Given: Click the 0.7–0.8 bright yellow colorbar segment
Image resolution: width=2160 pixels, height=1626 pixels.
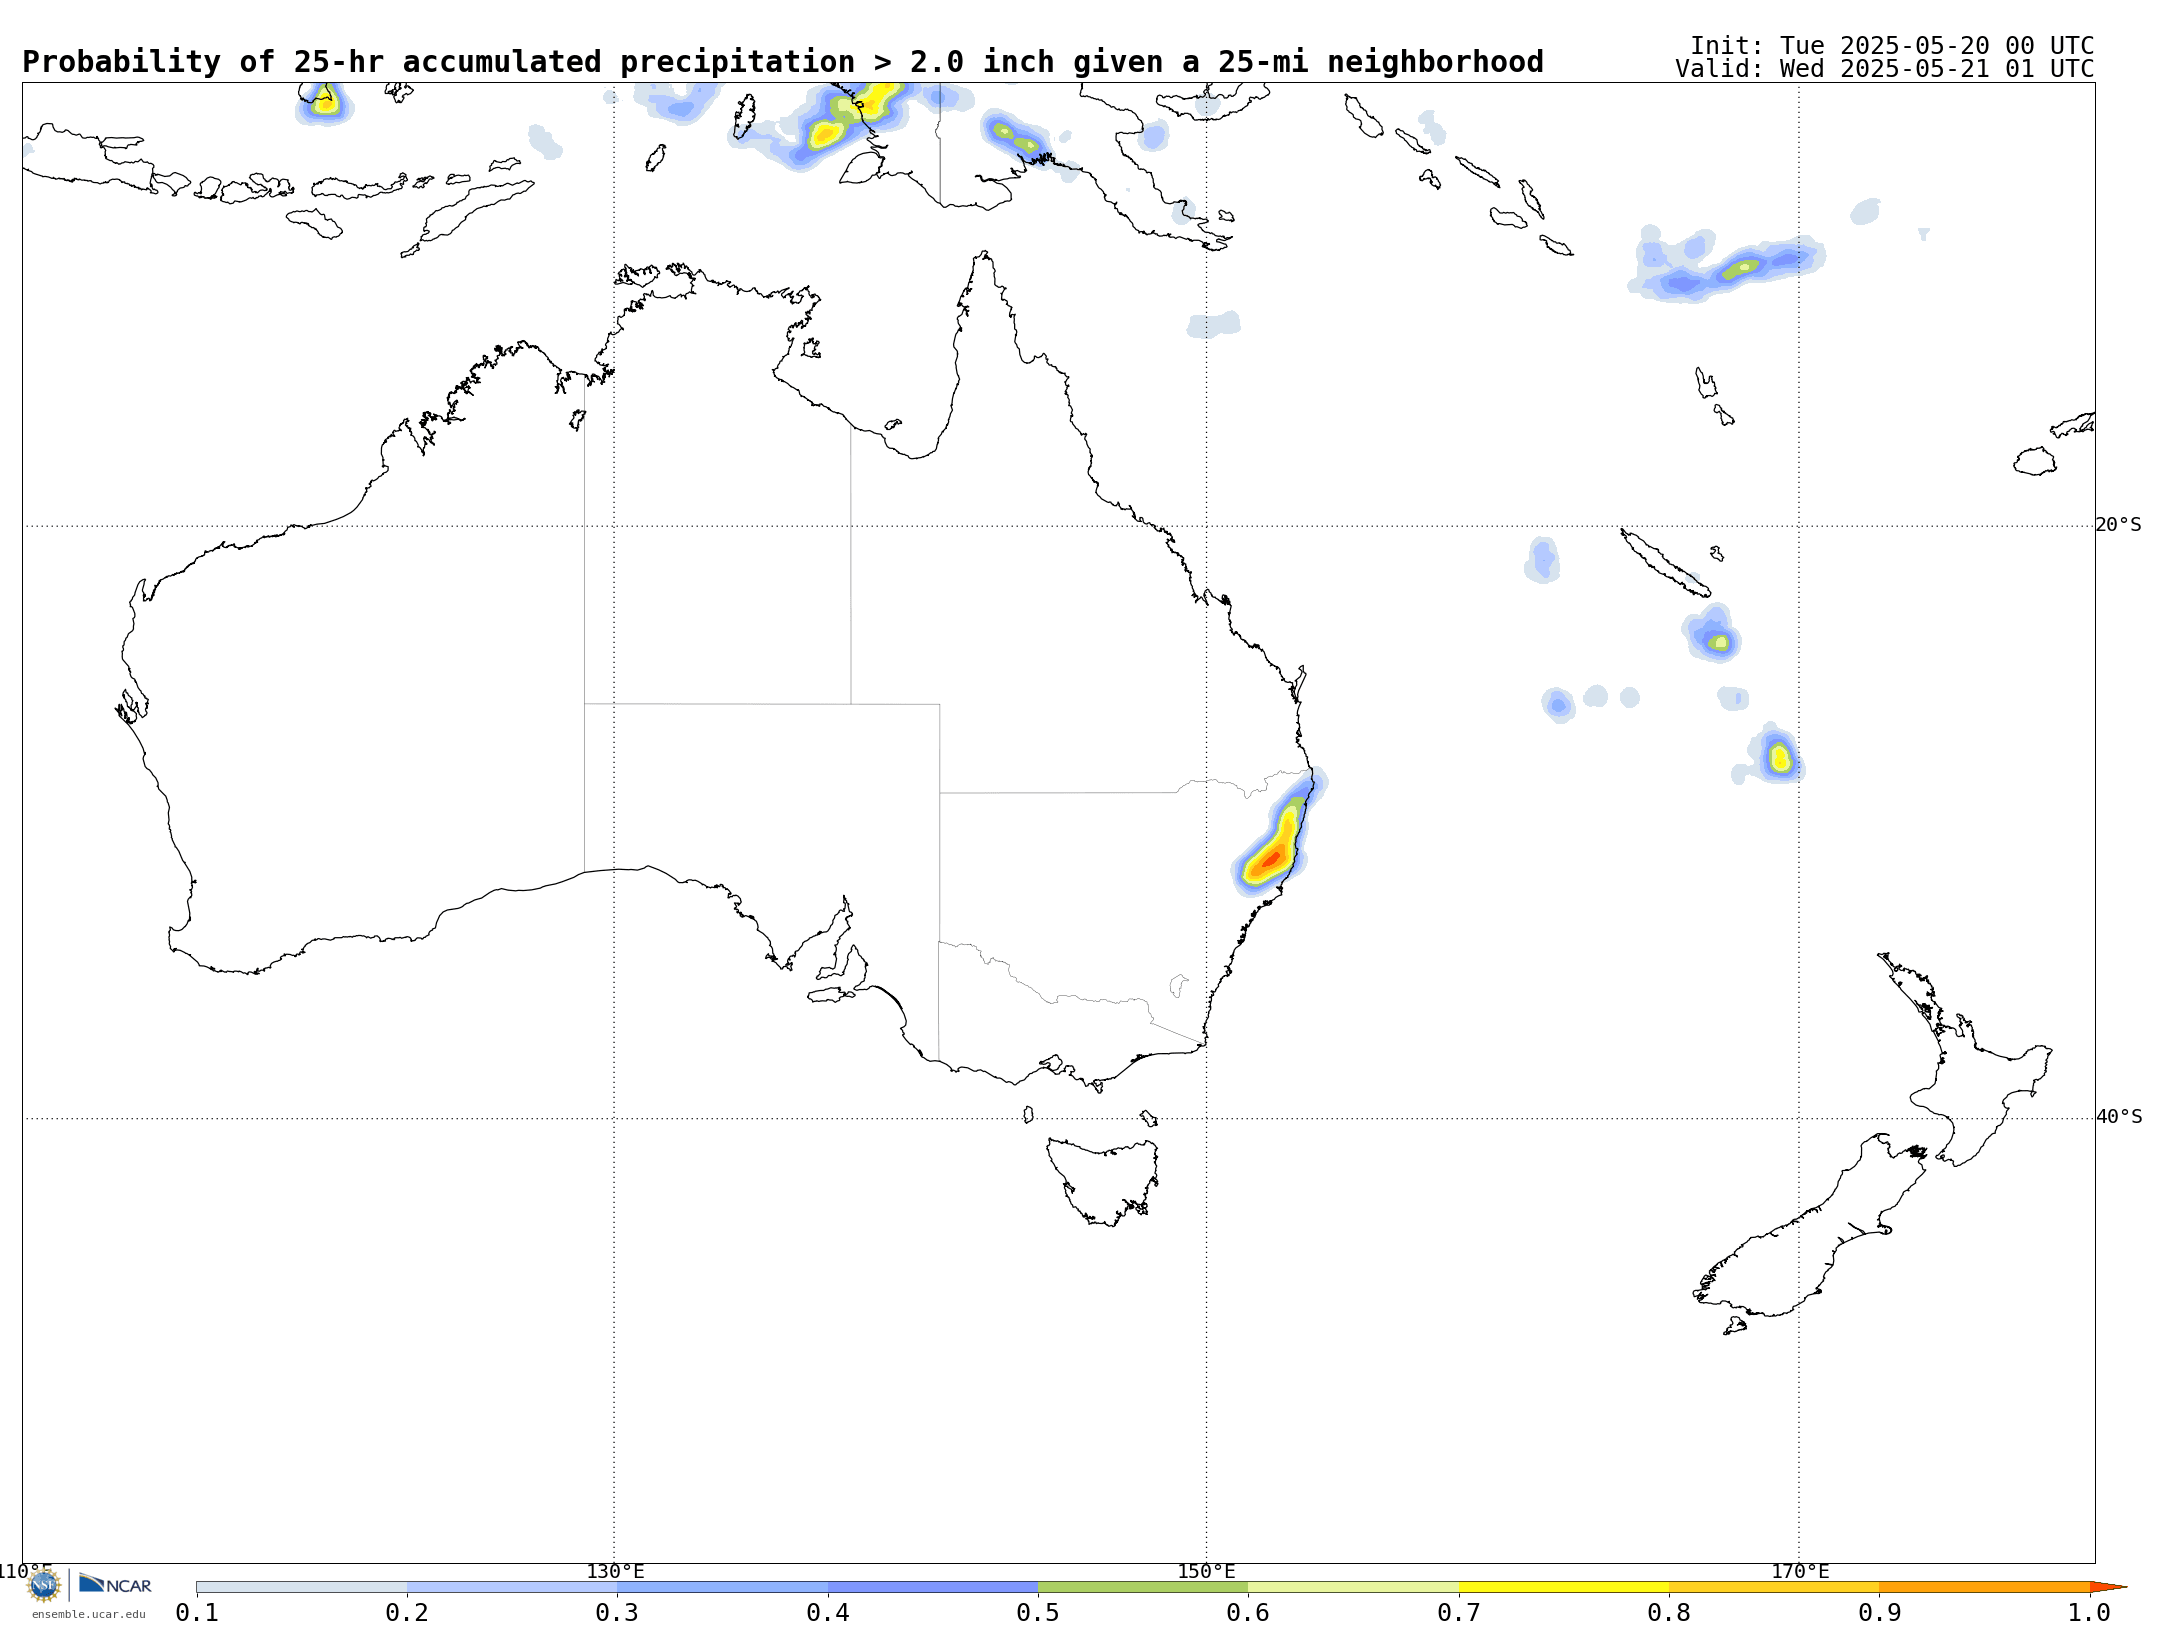Looking at the screenshot, I should (1564, 1587).
